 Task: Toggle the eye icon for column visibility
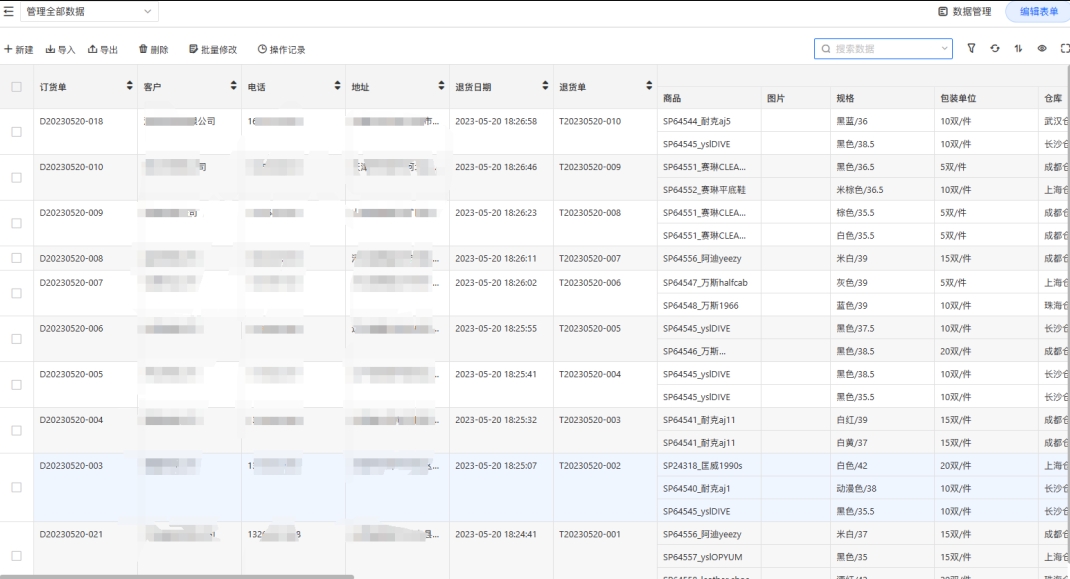click(x=1041, y=49)
